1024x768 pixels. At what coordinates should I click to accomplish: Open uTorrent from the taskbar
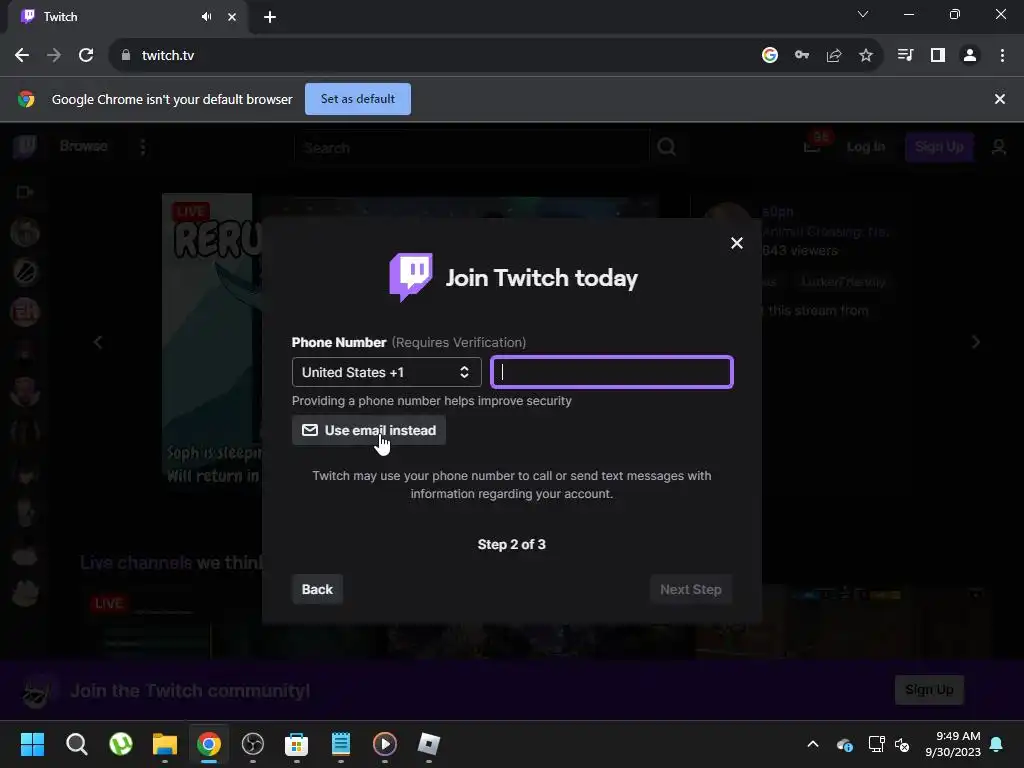pyautogui.click(x=121, y=744)
